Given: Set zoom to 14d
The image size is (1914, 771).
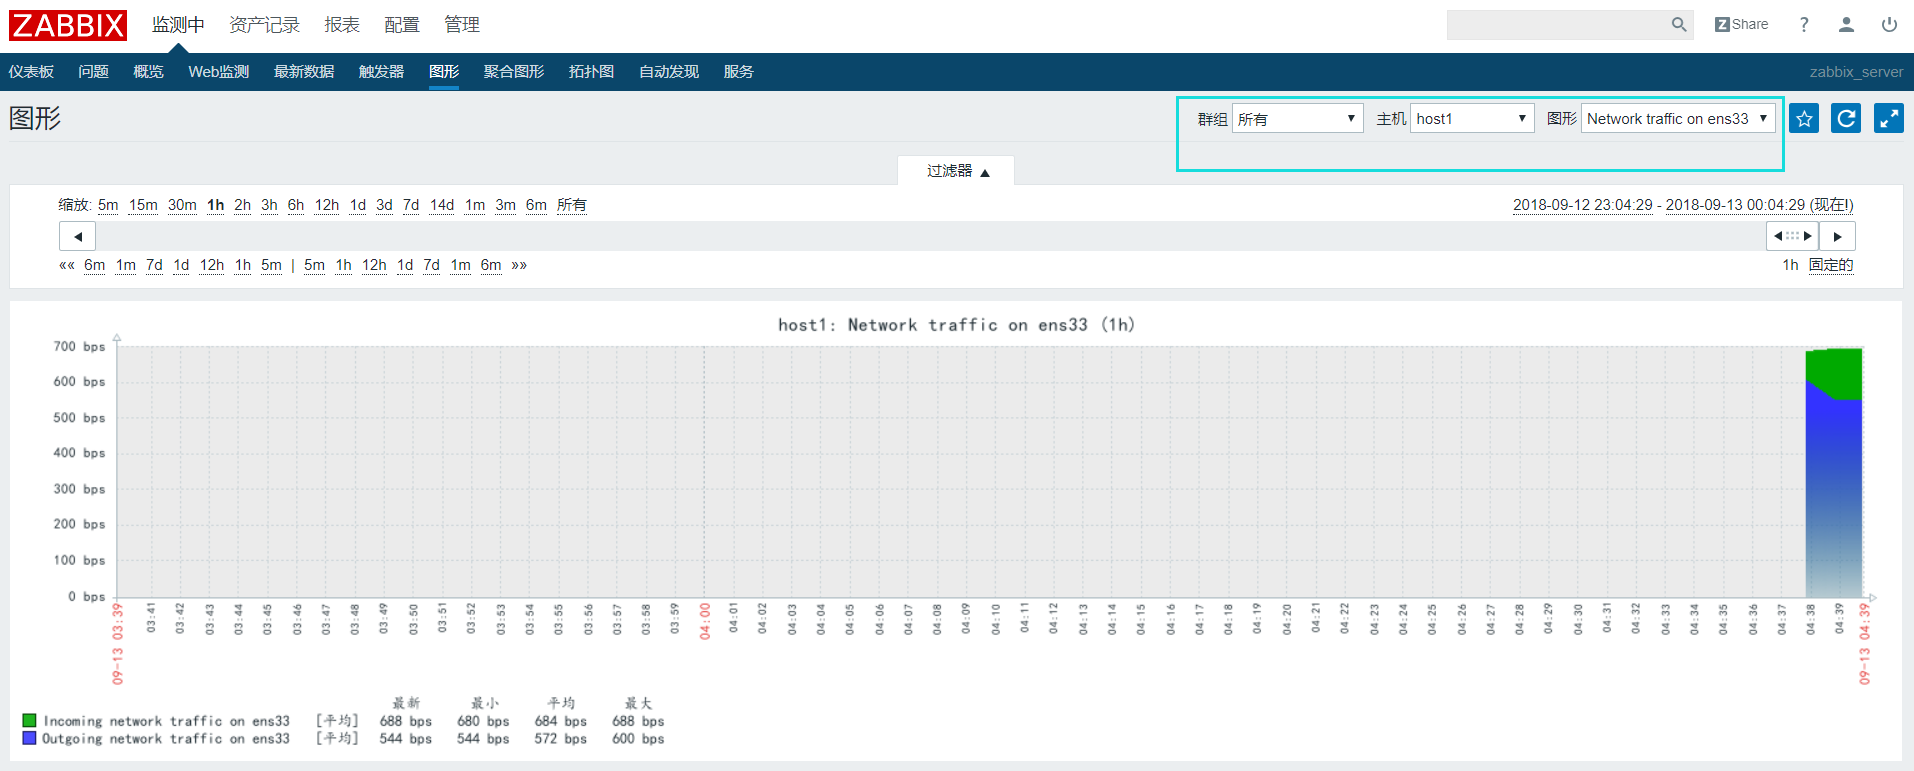Looking at the screenshot, I should [442, 205].
